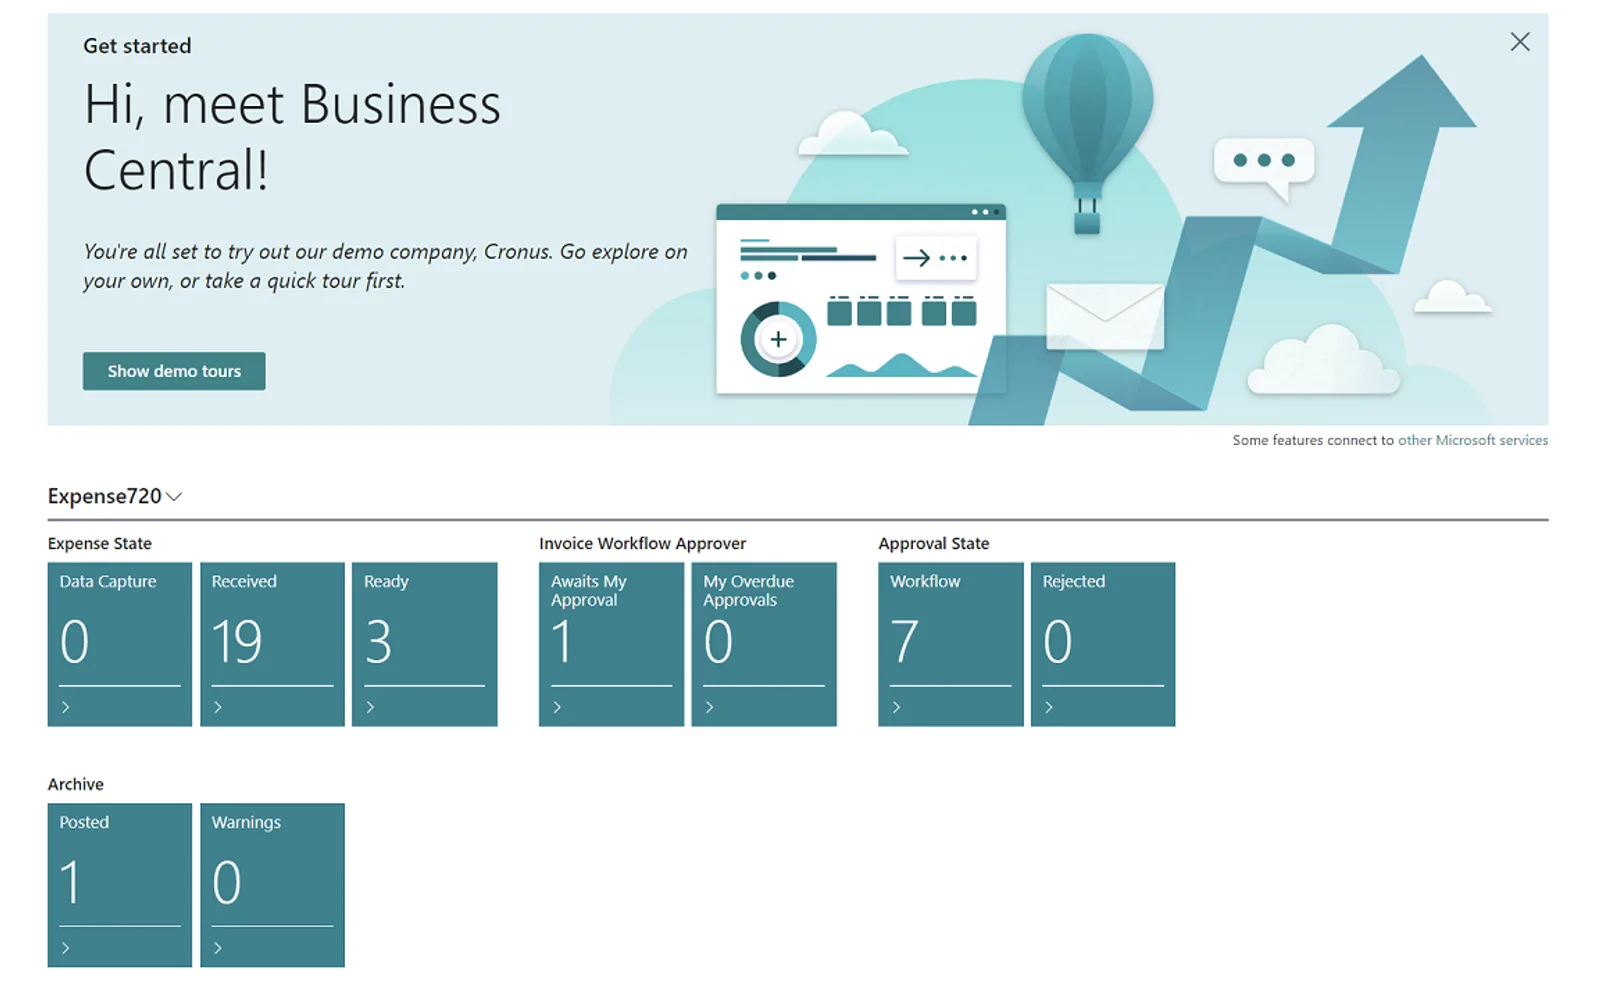Open other Microsoft services link
This screenshot has width=1600, height=1000.
pos(1472,440)
